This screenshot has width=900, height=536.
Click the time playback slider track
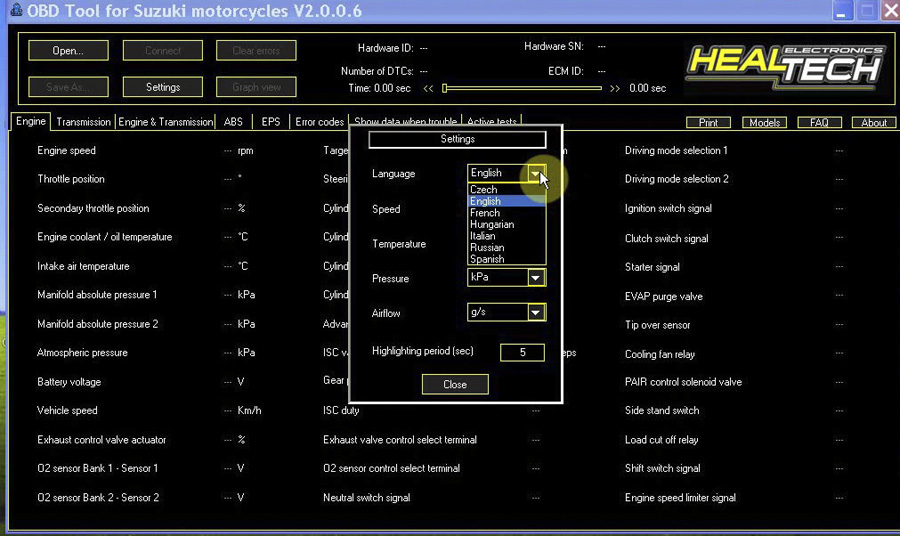[x=522, y=88]
